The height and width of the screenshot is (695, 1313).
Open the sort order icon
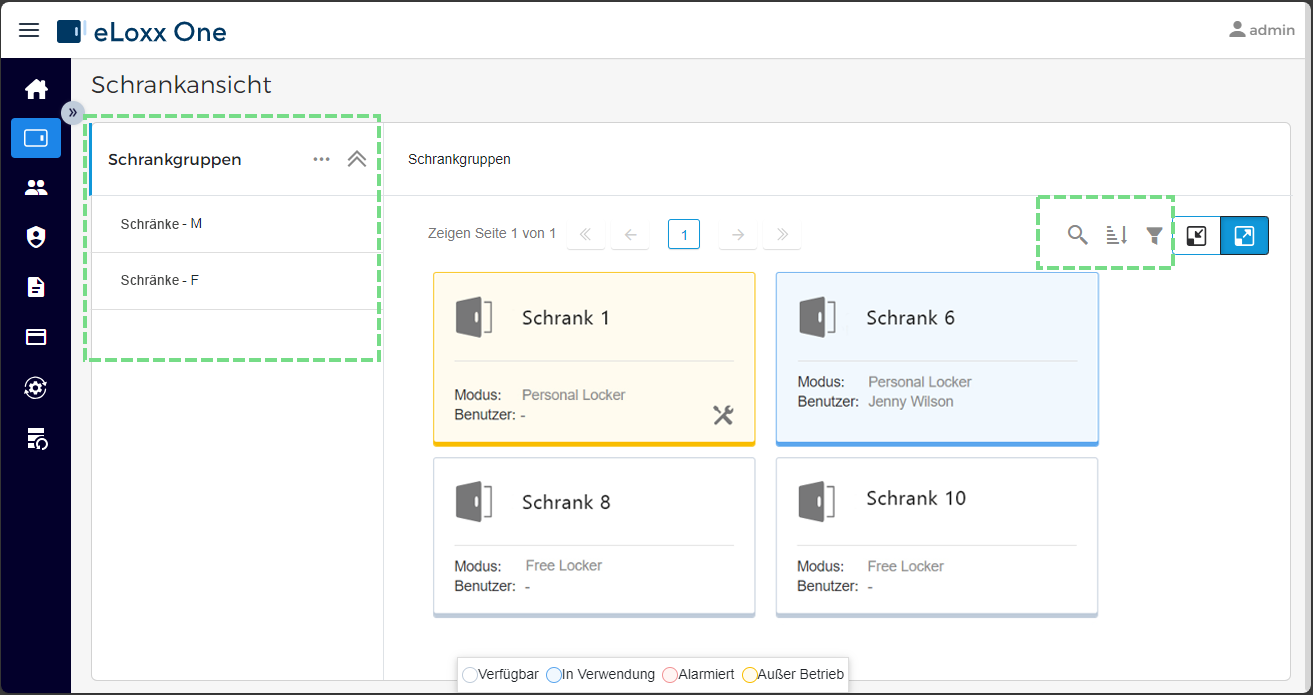[1116, 235]
